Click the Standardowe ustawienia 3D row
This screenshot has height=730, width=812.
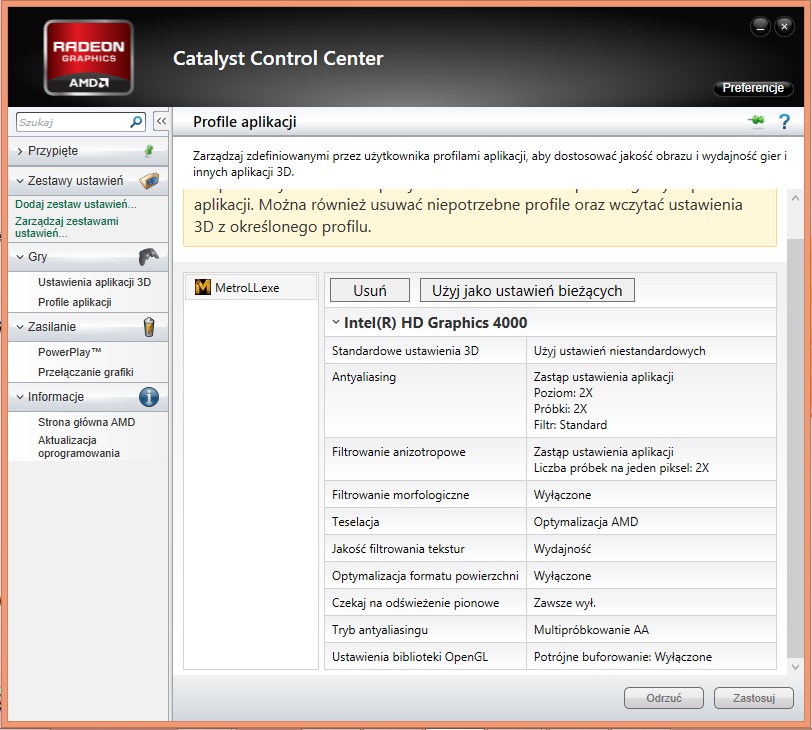pos(550,351)
